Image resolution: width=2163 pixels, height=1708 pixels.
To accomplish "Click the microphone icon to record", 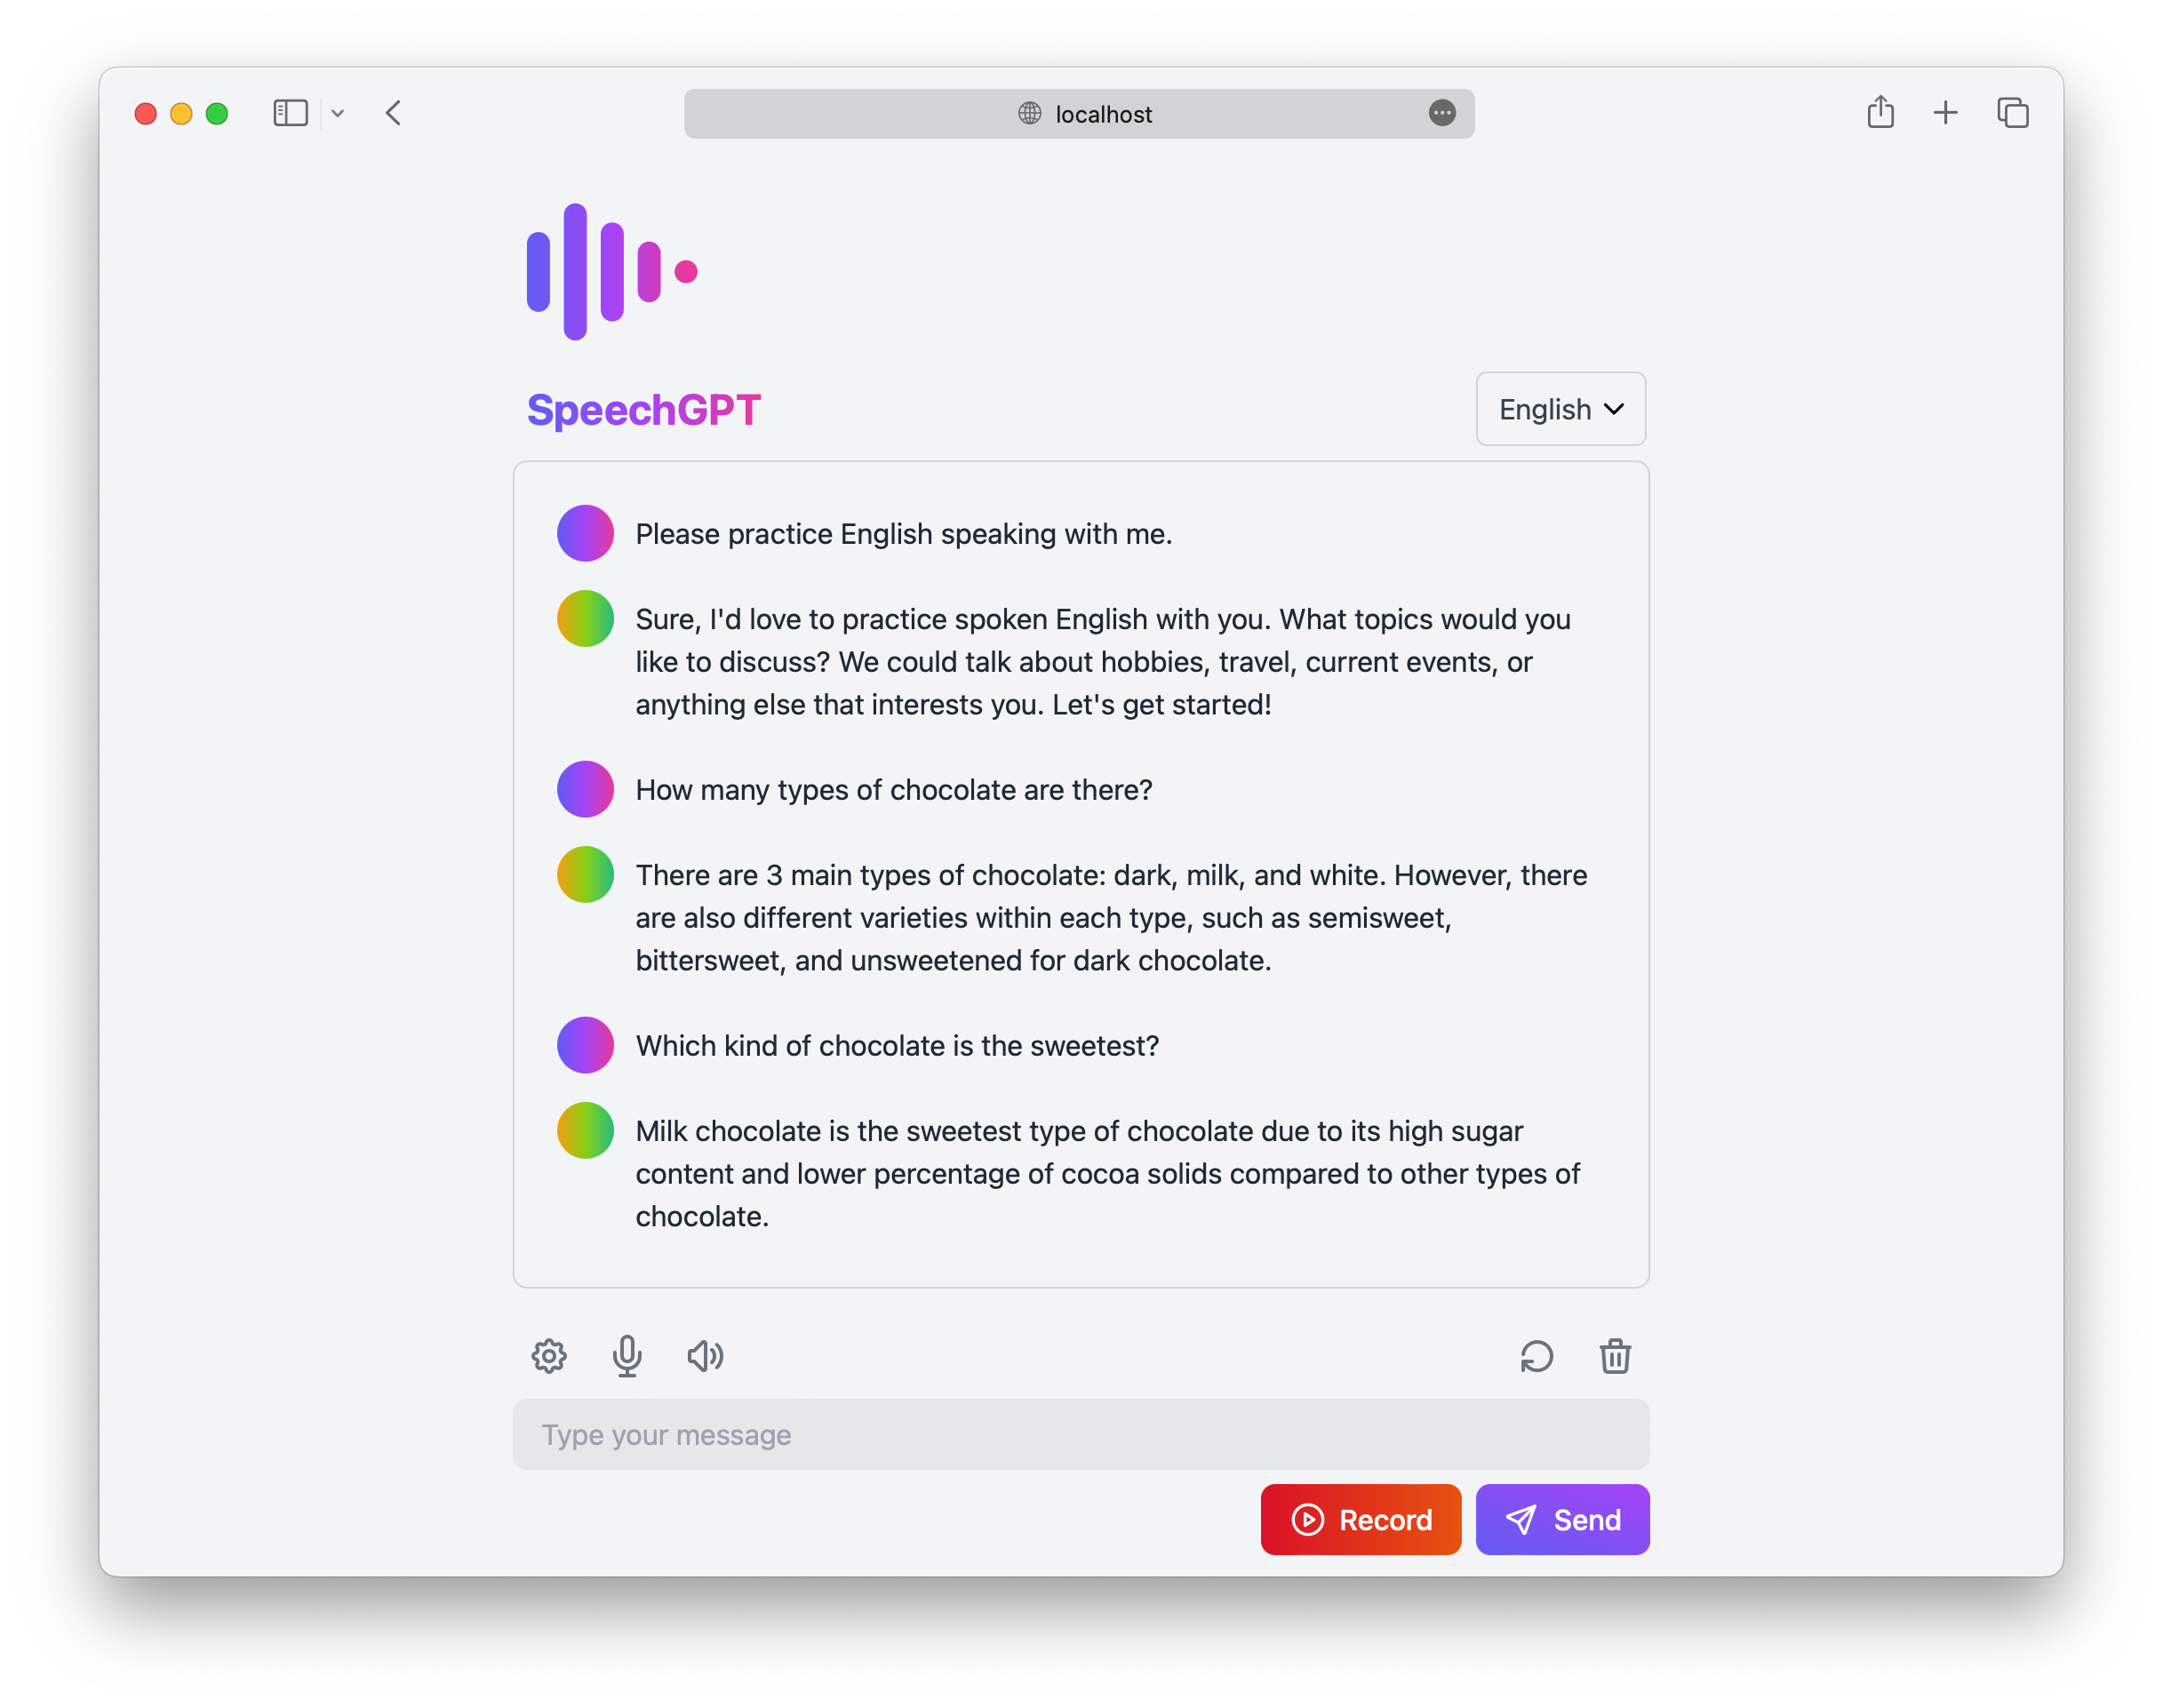I will pyautogui.click(x=627, y=1355).
